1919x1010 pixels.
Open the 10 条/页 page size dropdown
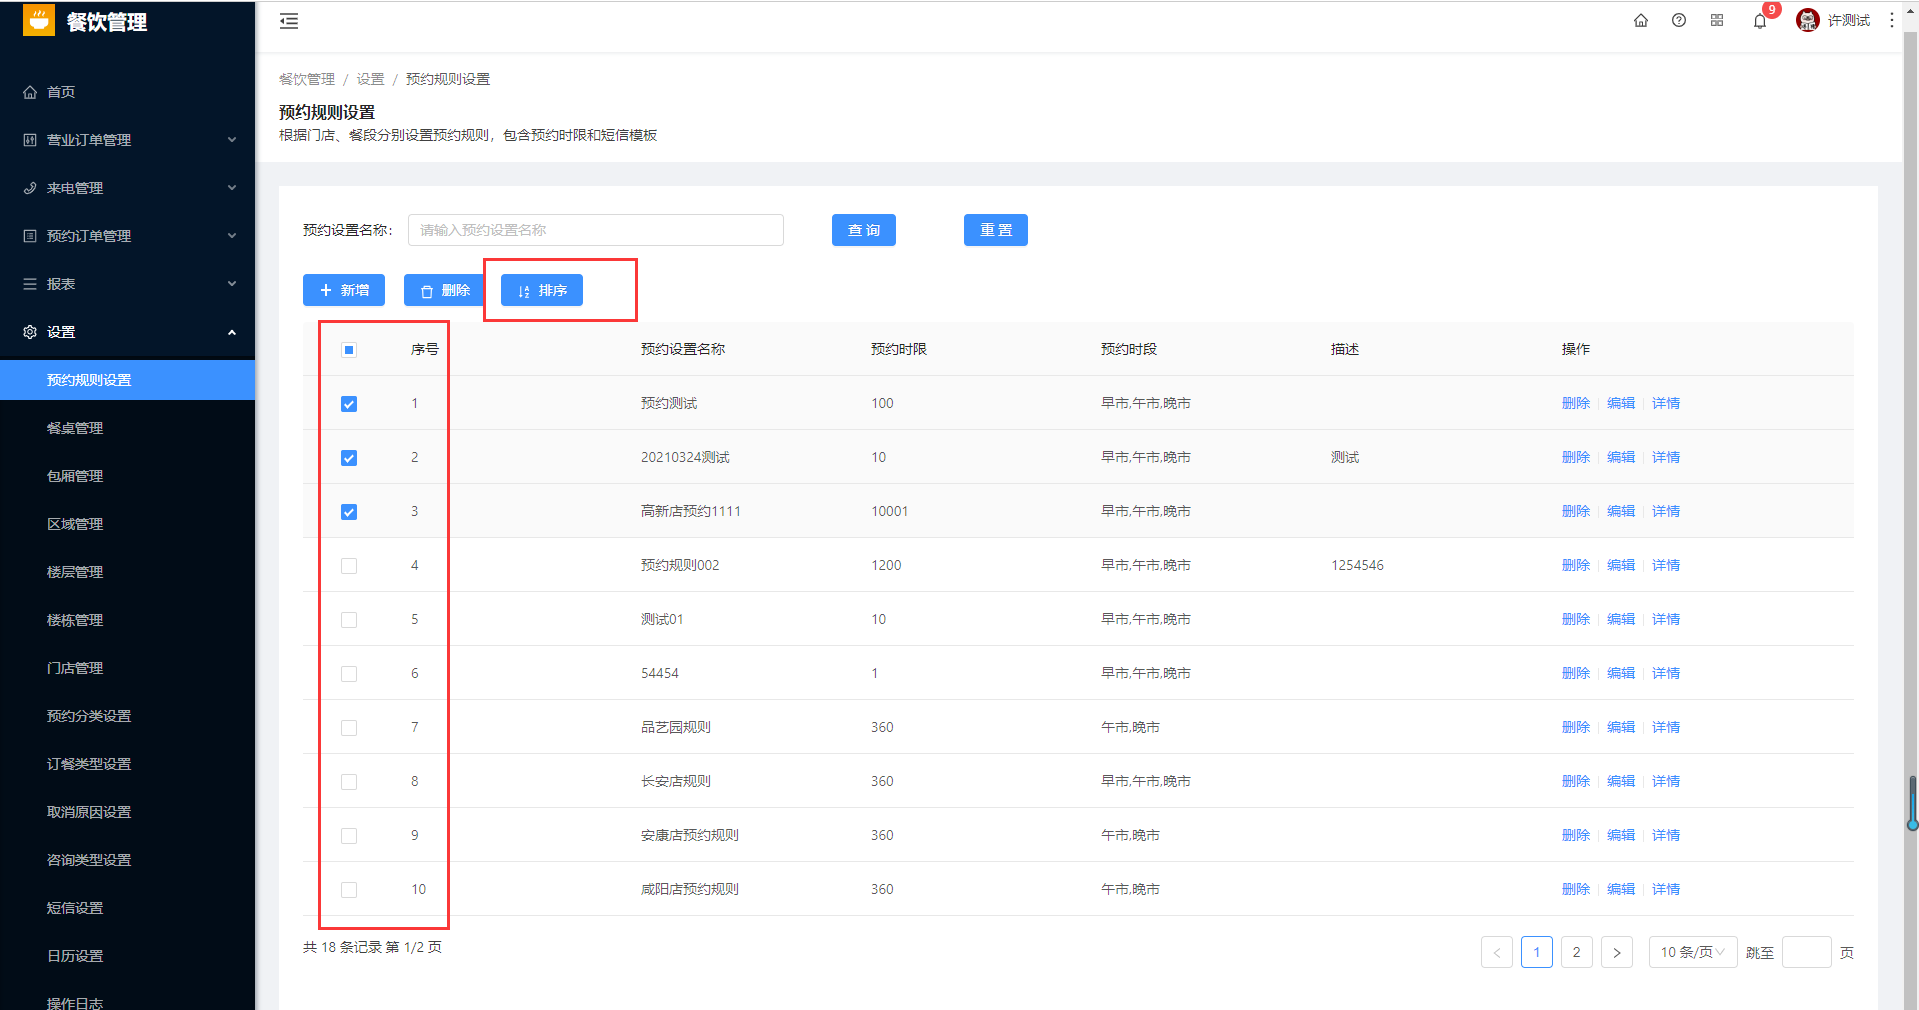point(1693,952)
